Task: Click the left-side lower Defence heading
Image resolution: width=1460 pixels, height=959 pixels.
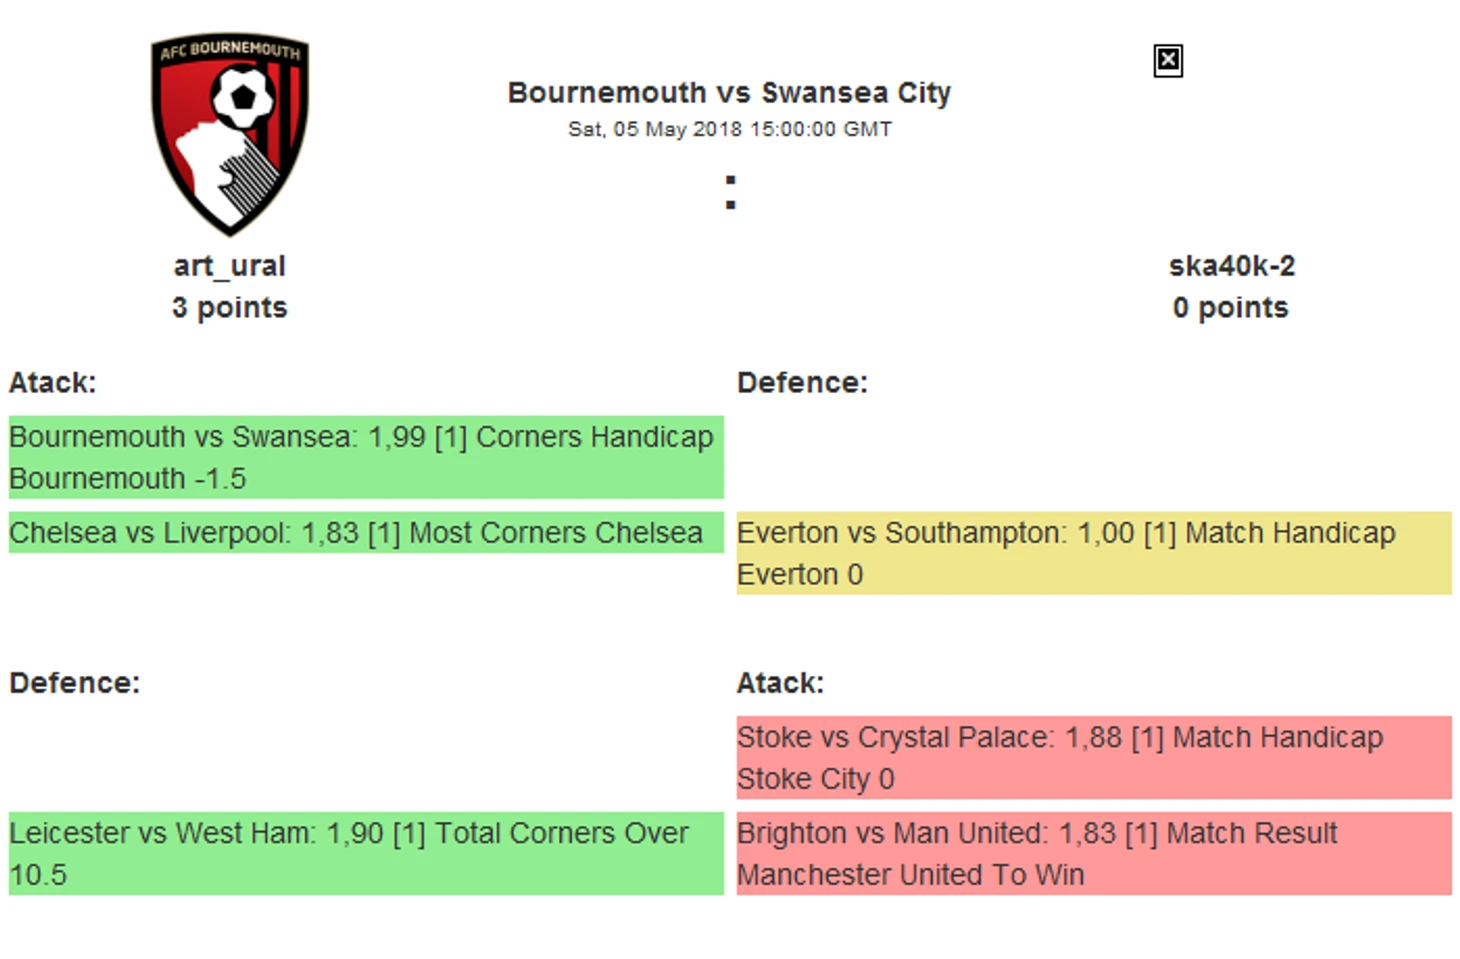Action: (x=75, y=683)
